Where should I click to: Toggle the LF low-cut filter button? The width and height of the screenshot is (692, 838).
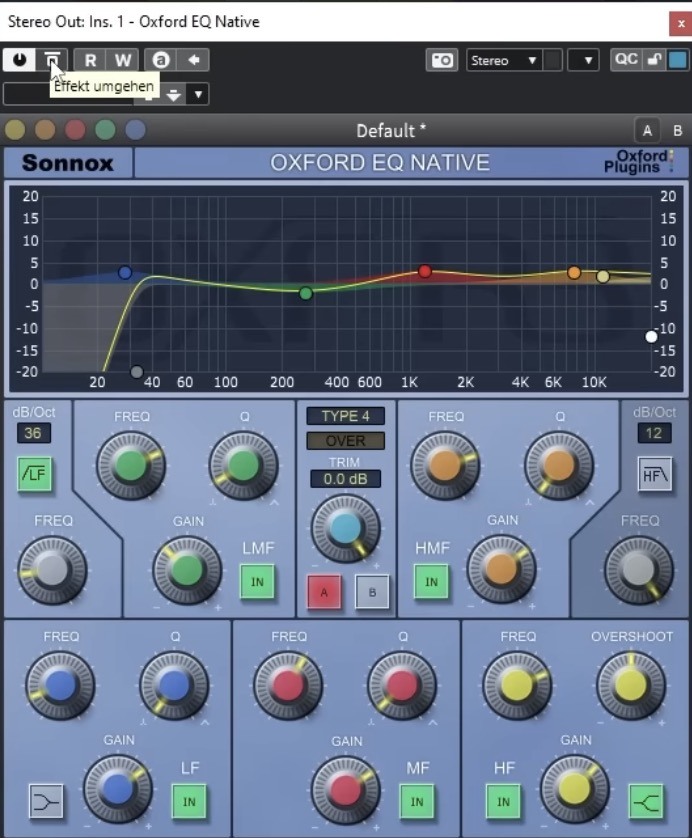coord(35,474)
